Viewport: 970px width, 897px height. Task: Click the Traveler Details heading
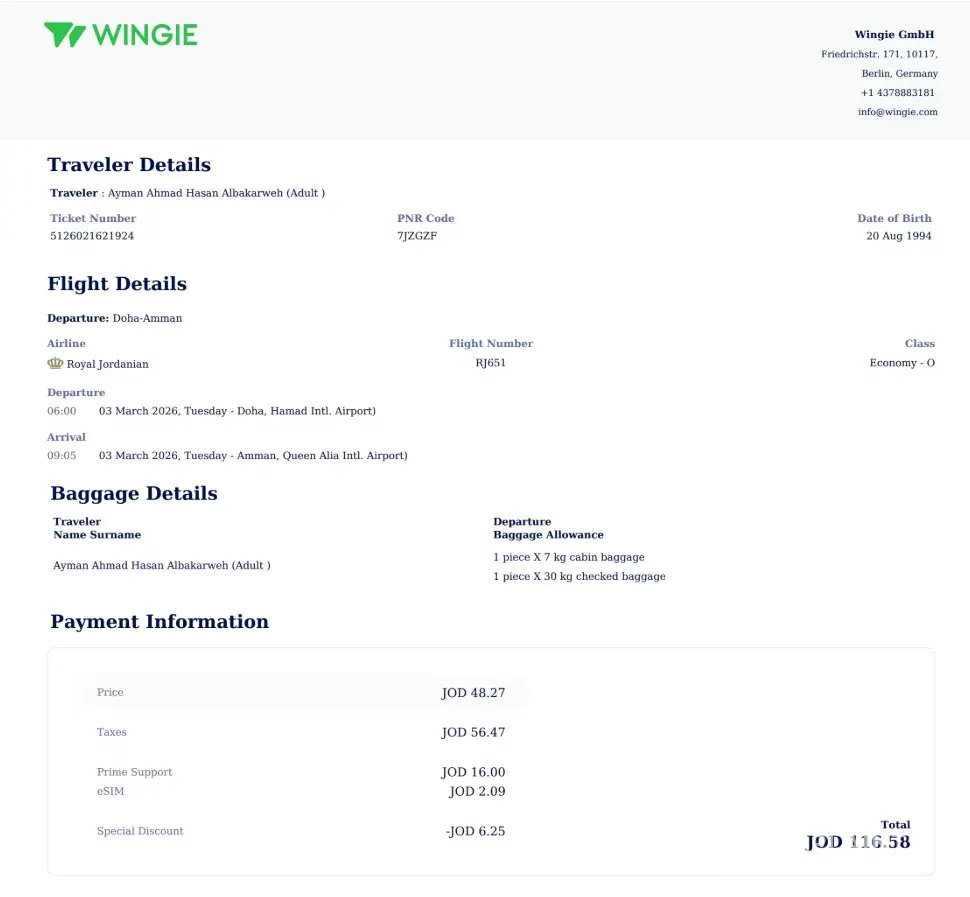click(129, 165)
